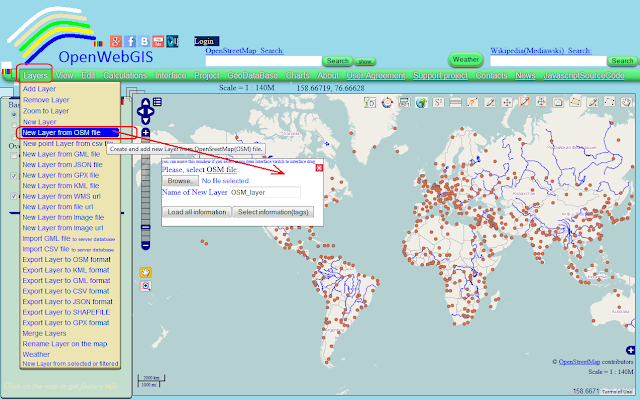Viewport: 640px width, 400px height.
Task: Open the Support project link
Action: pyautogui.click(x=440, y=76)
